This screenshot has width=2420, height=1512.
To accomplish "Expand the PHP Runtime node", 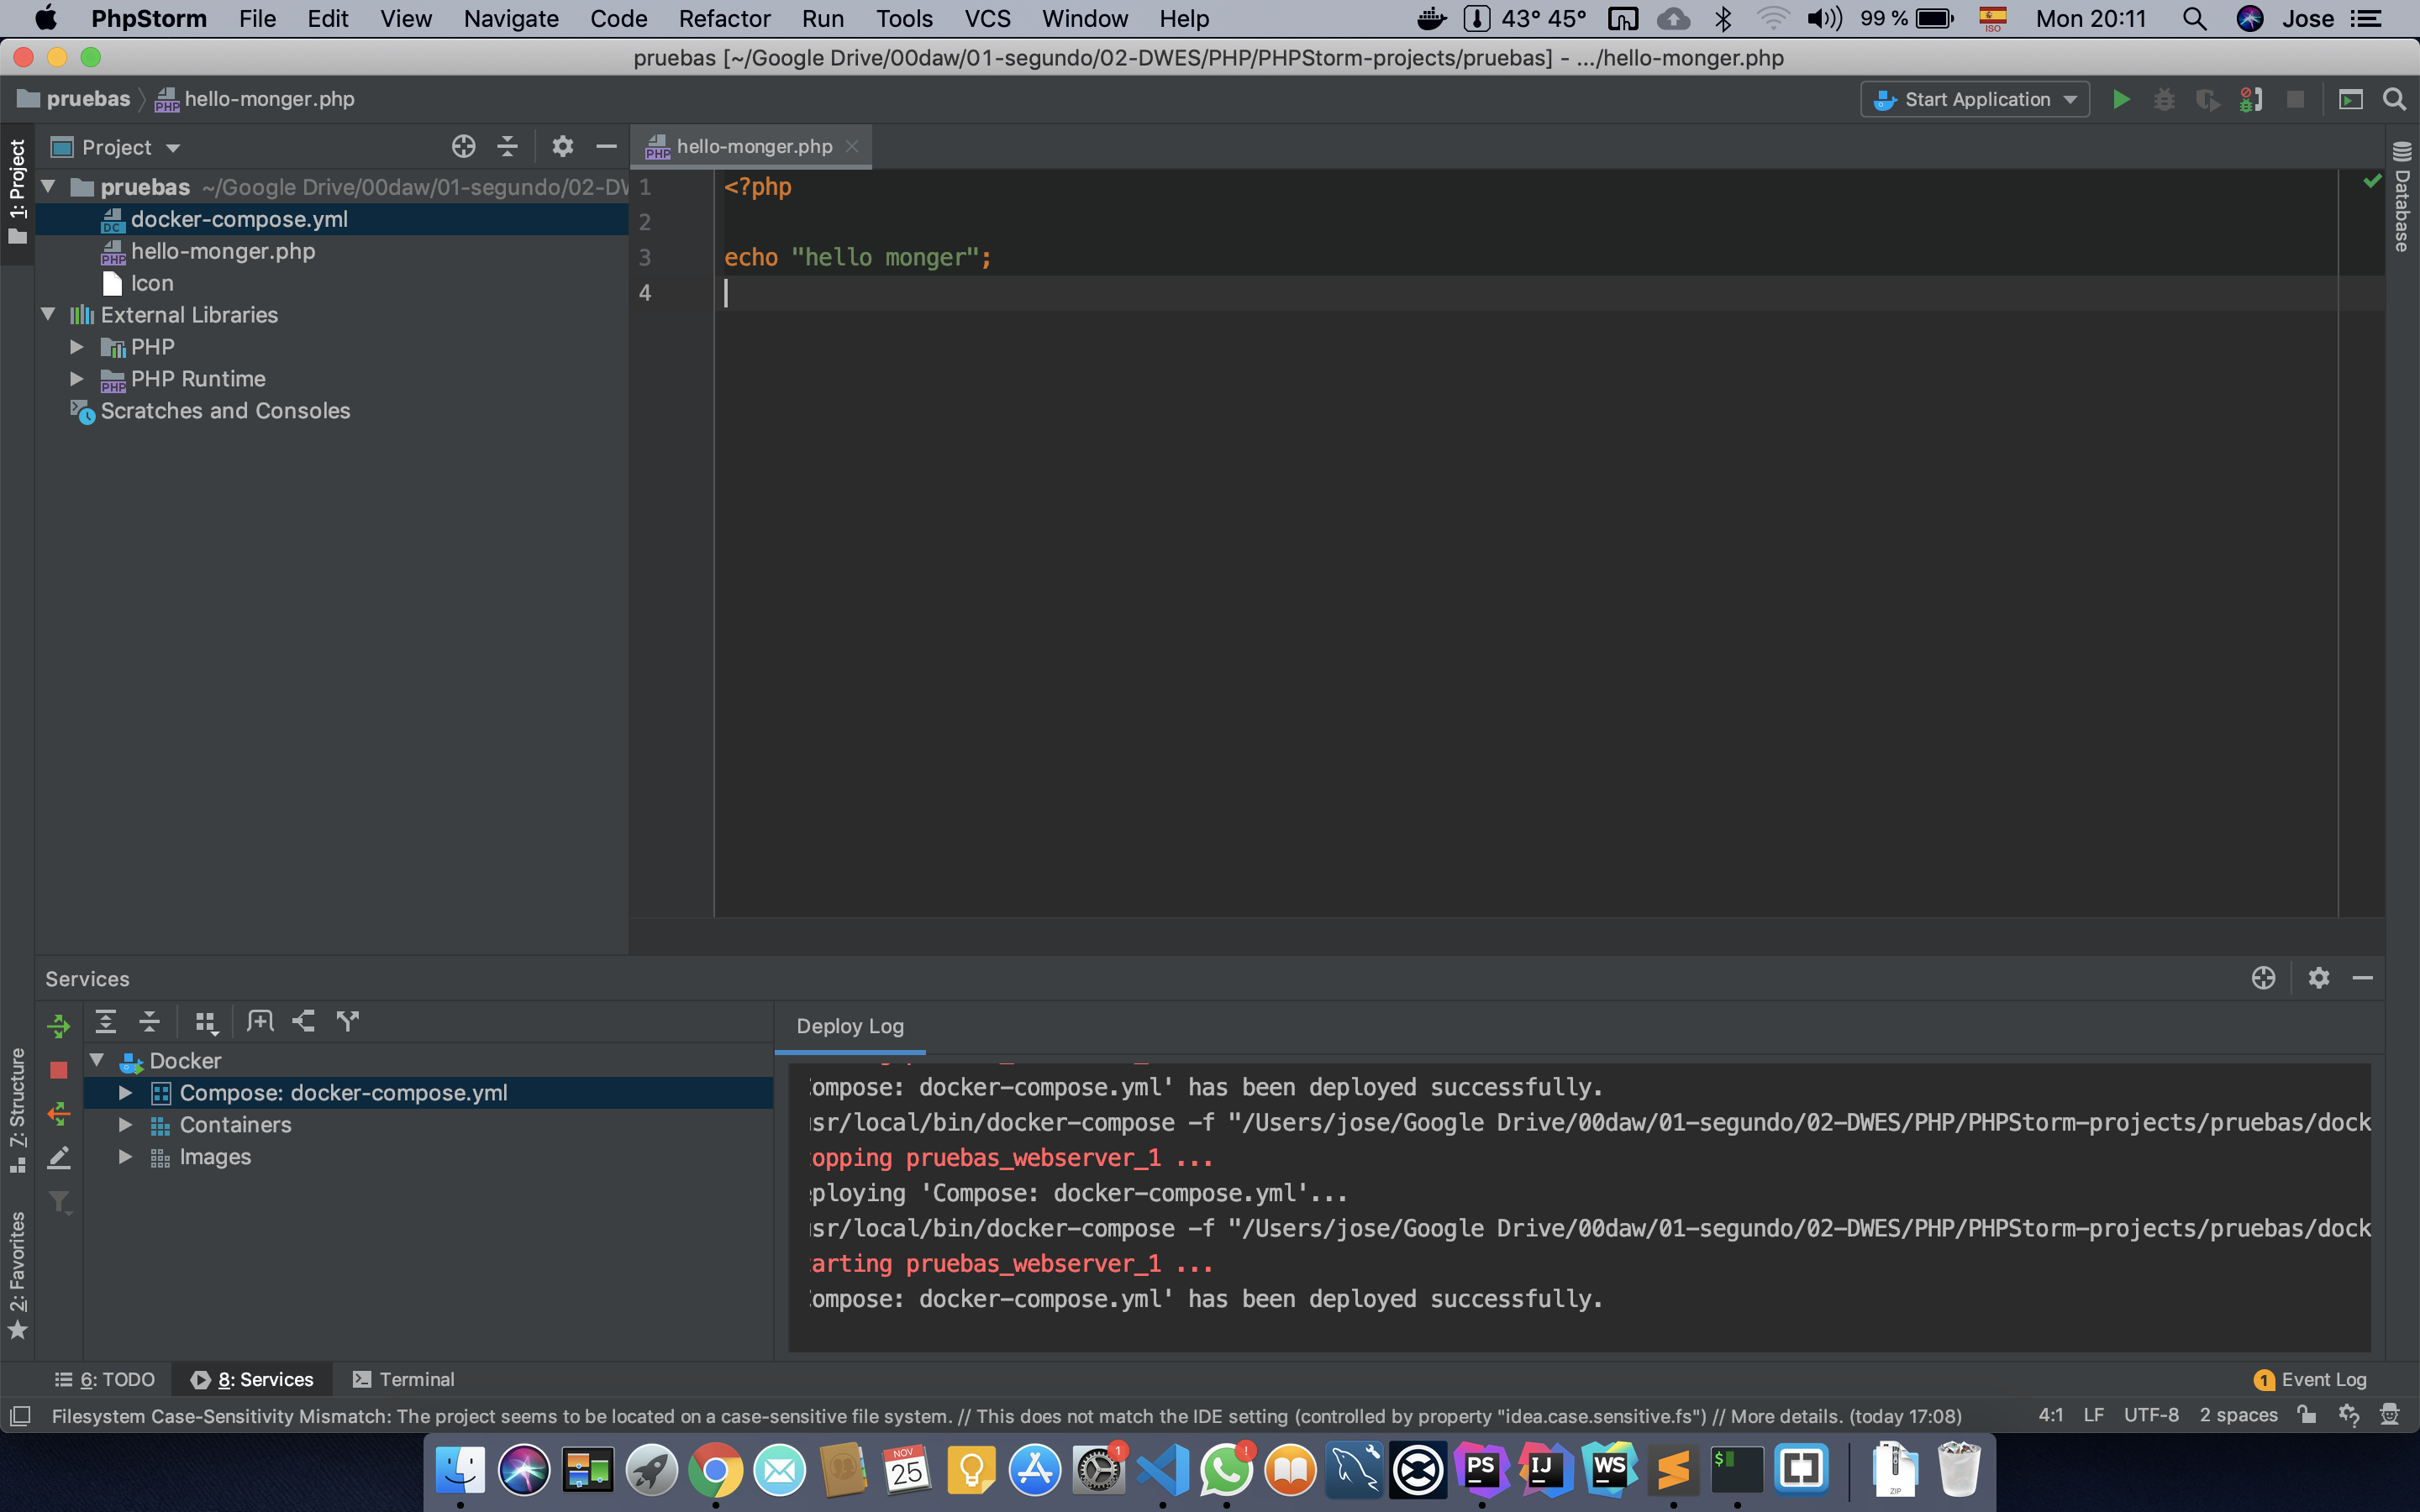I will click(x=77, y=379).
